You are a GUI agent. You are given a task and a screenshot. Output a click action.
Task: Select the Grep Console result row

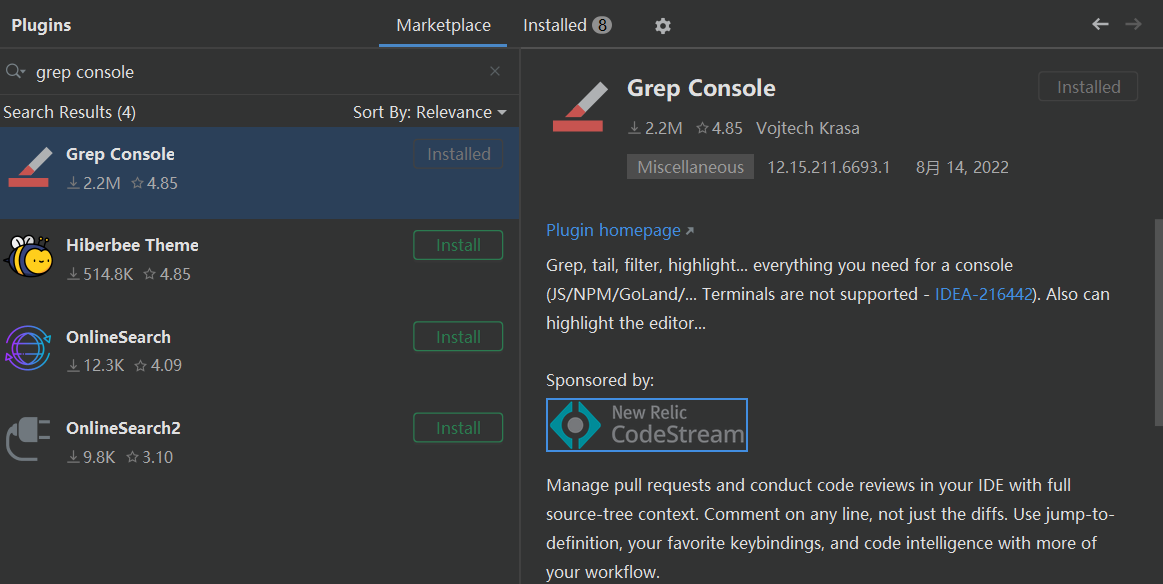[260, 172]
